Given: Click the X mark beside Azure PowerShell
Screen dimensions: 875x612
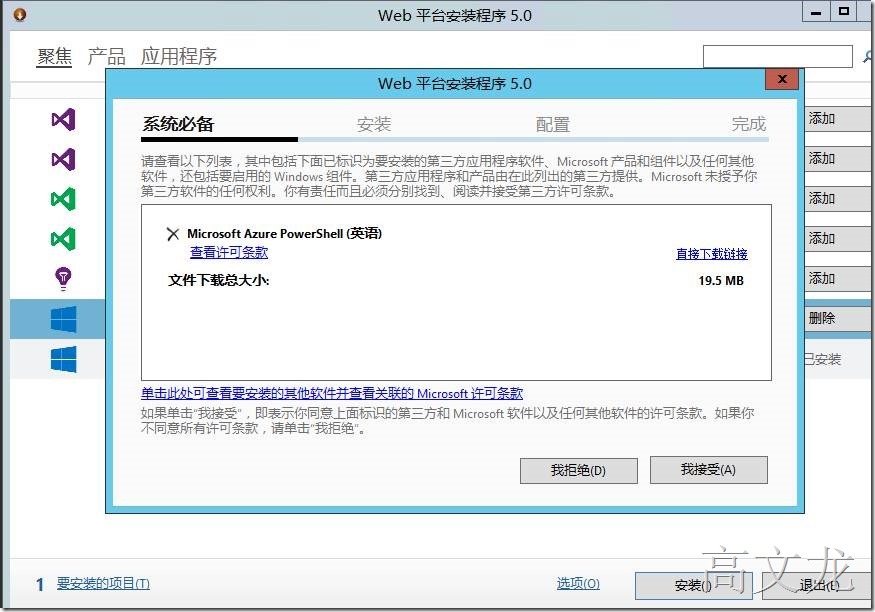Looking at the screenshot, I should (x=173, y=234).
